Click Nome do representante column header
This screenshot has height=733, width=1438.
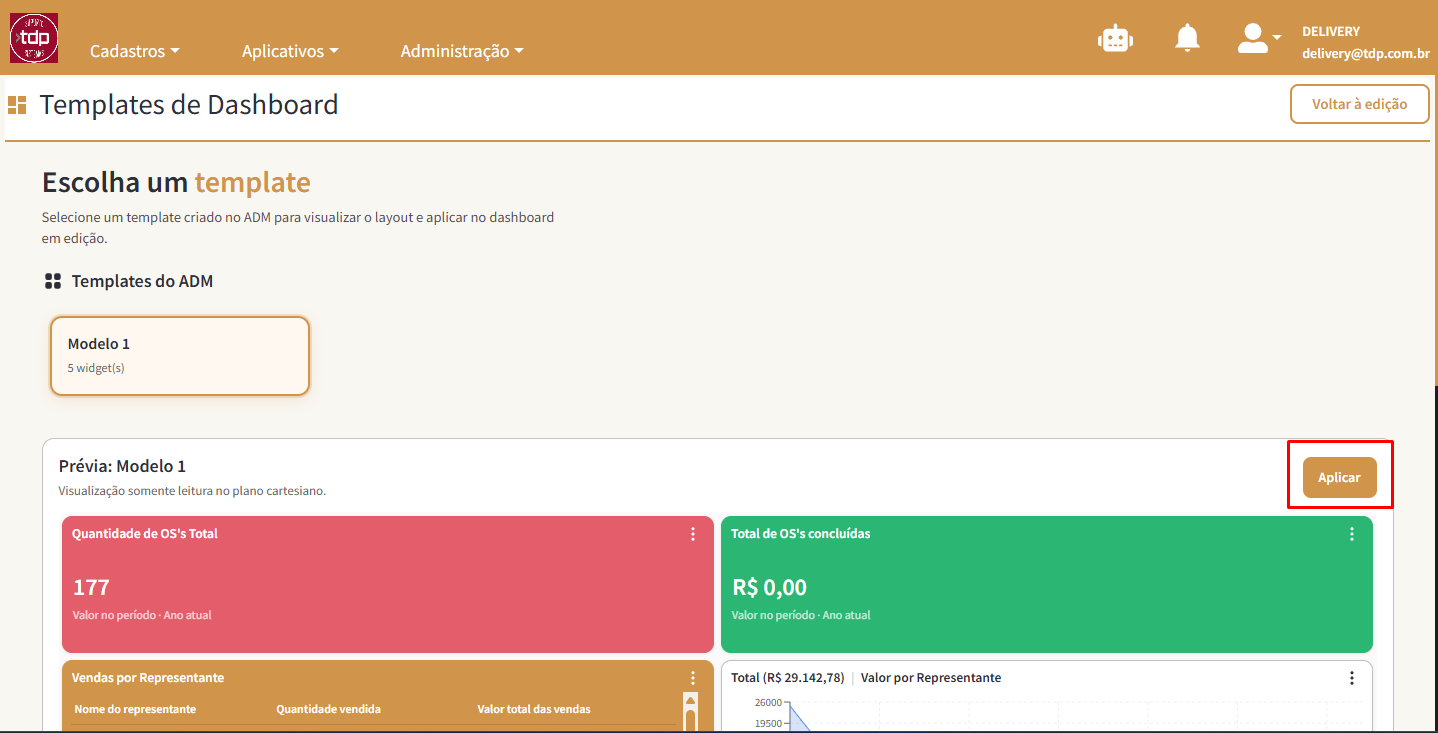[135, 709]
